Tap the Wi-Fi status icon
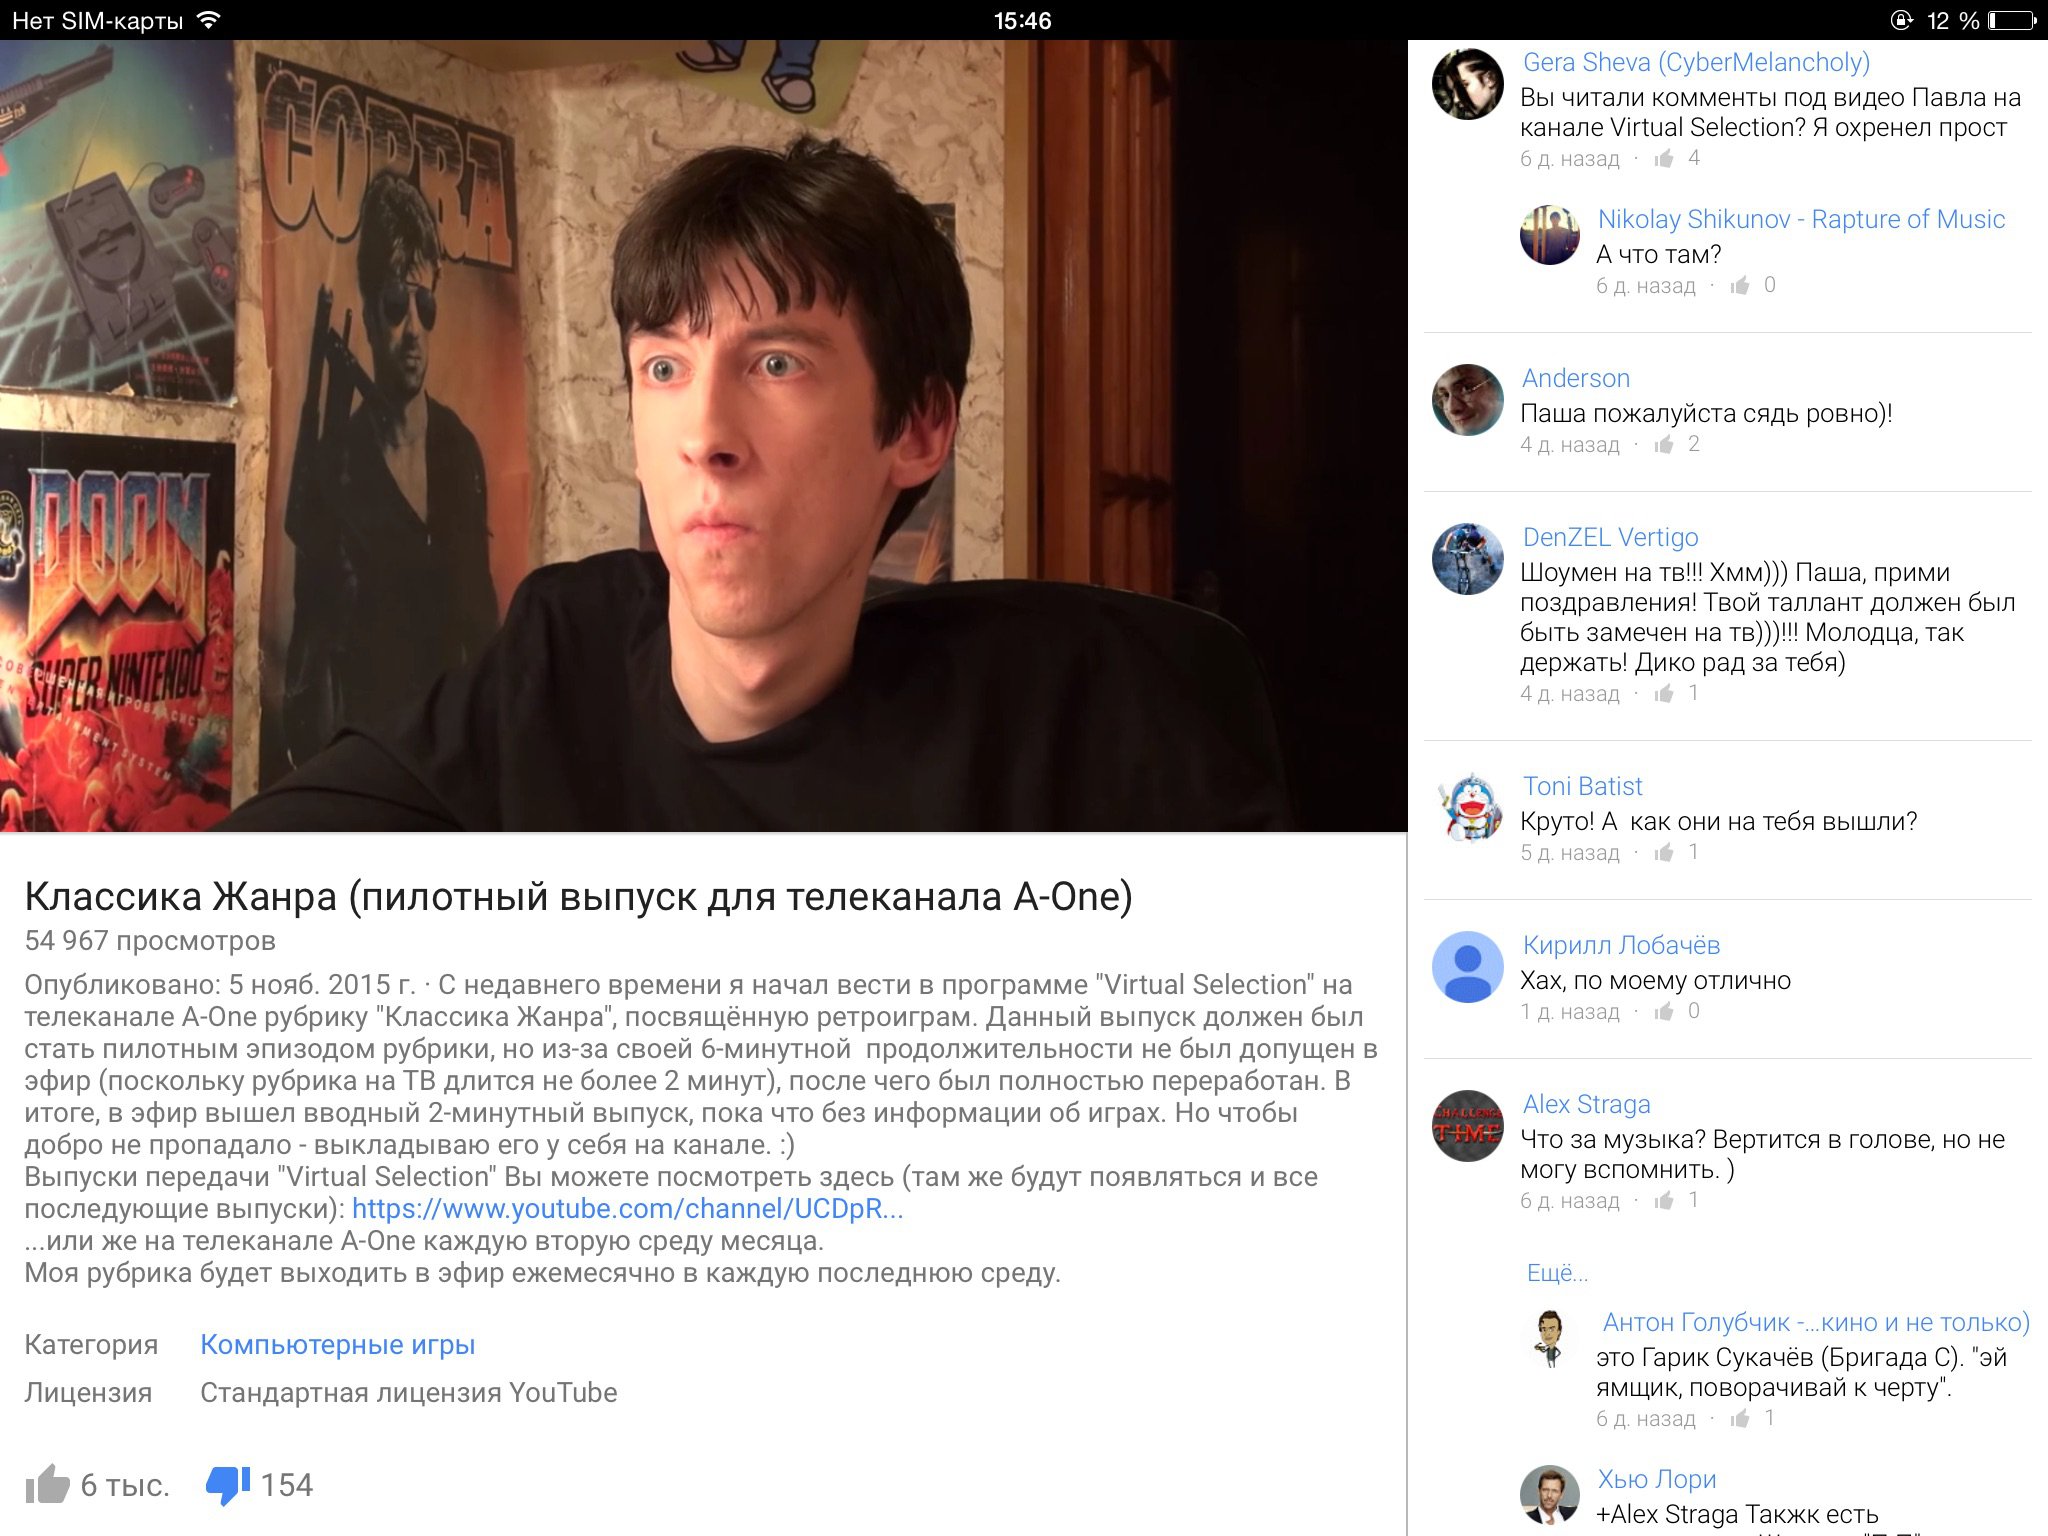Image resolution: width=2048 pixels, height=1536 pixels. point(209,20)
